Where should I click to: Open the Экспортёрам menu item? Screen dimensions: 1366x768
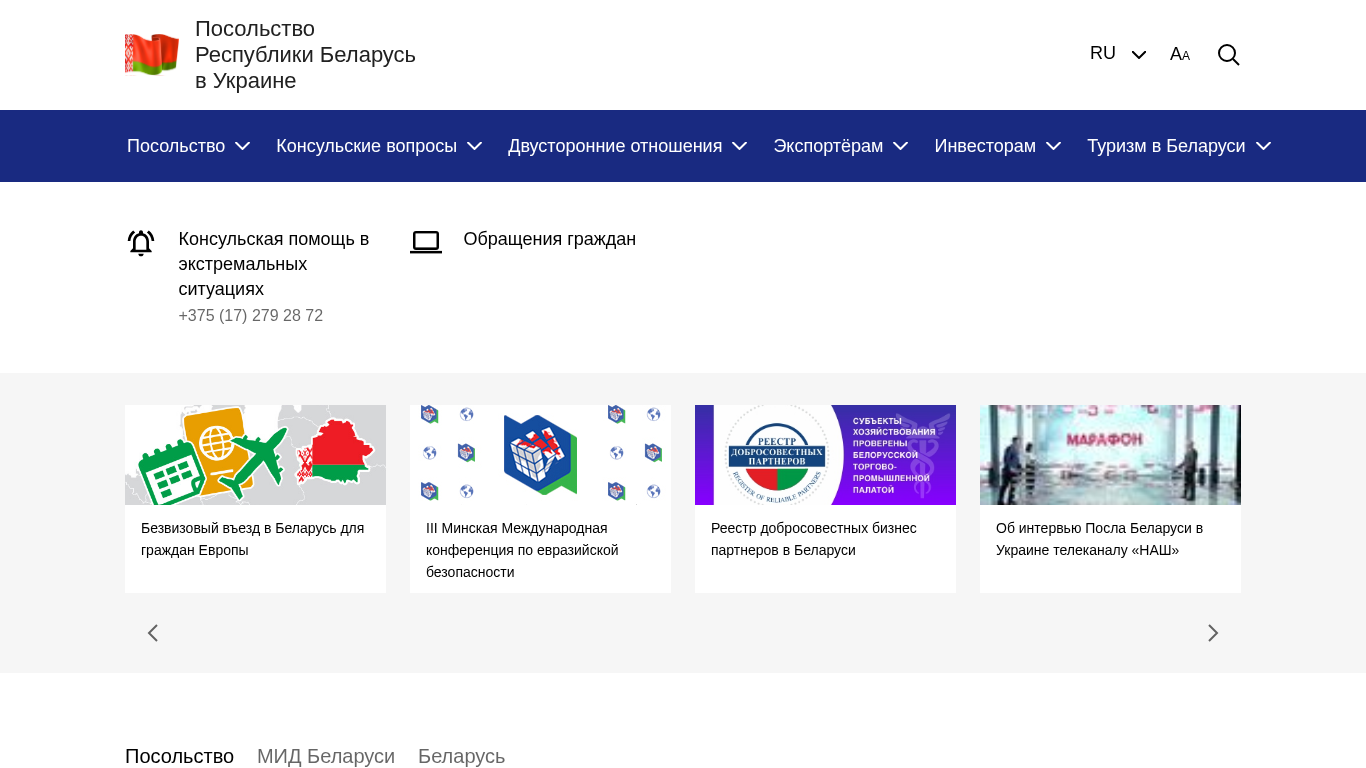click(840, 146)
